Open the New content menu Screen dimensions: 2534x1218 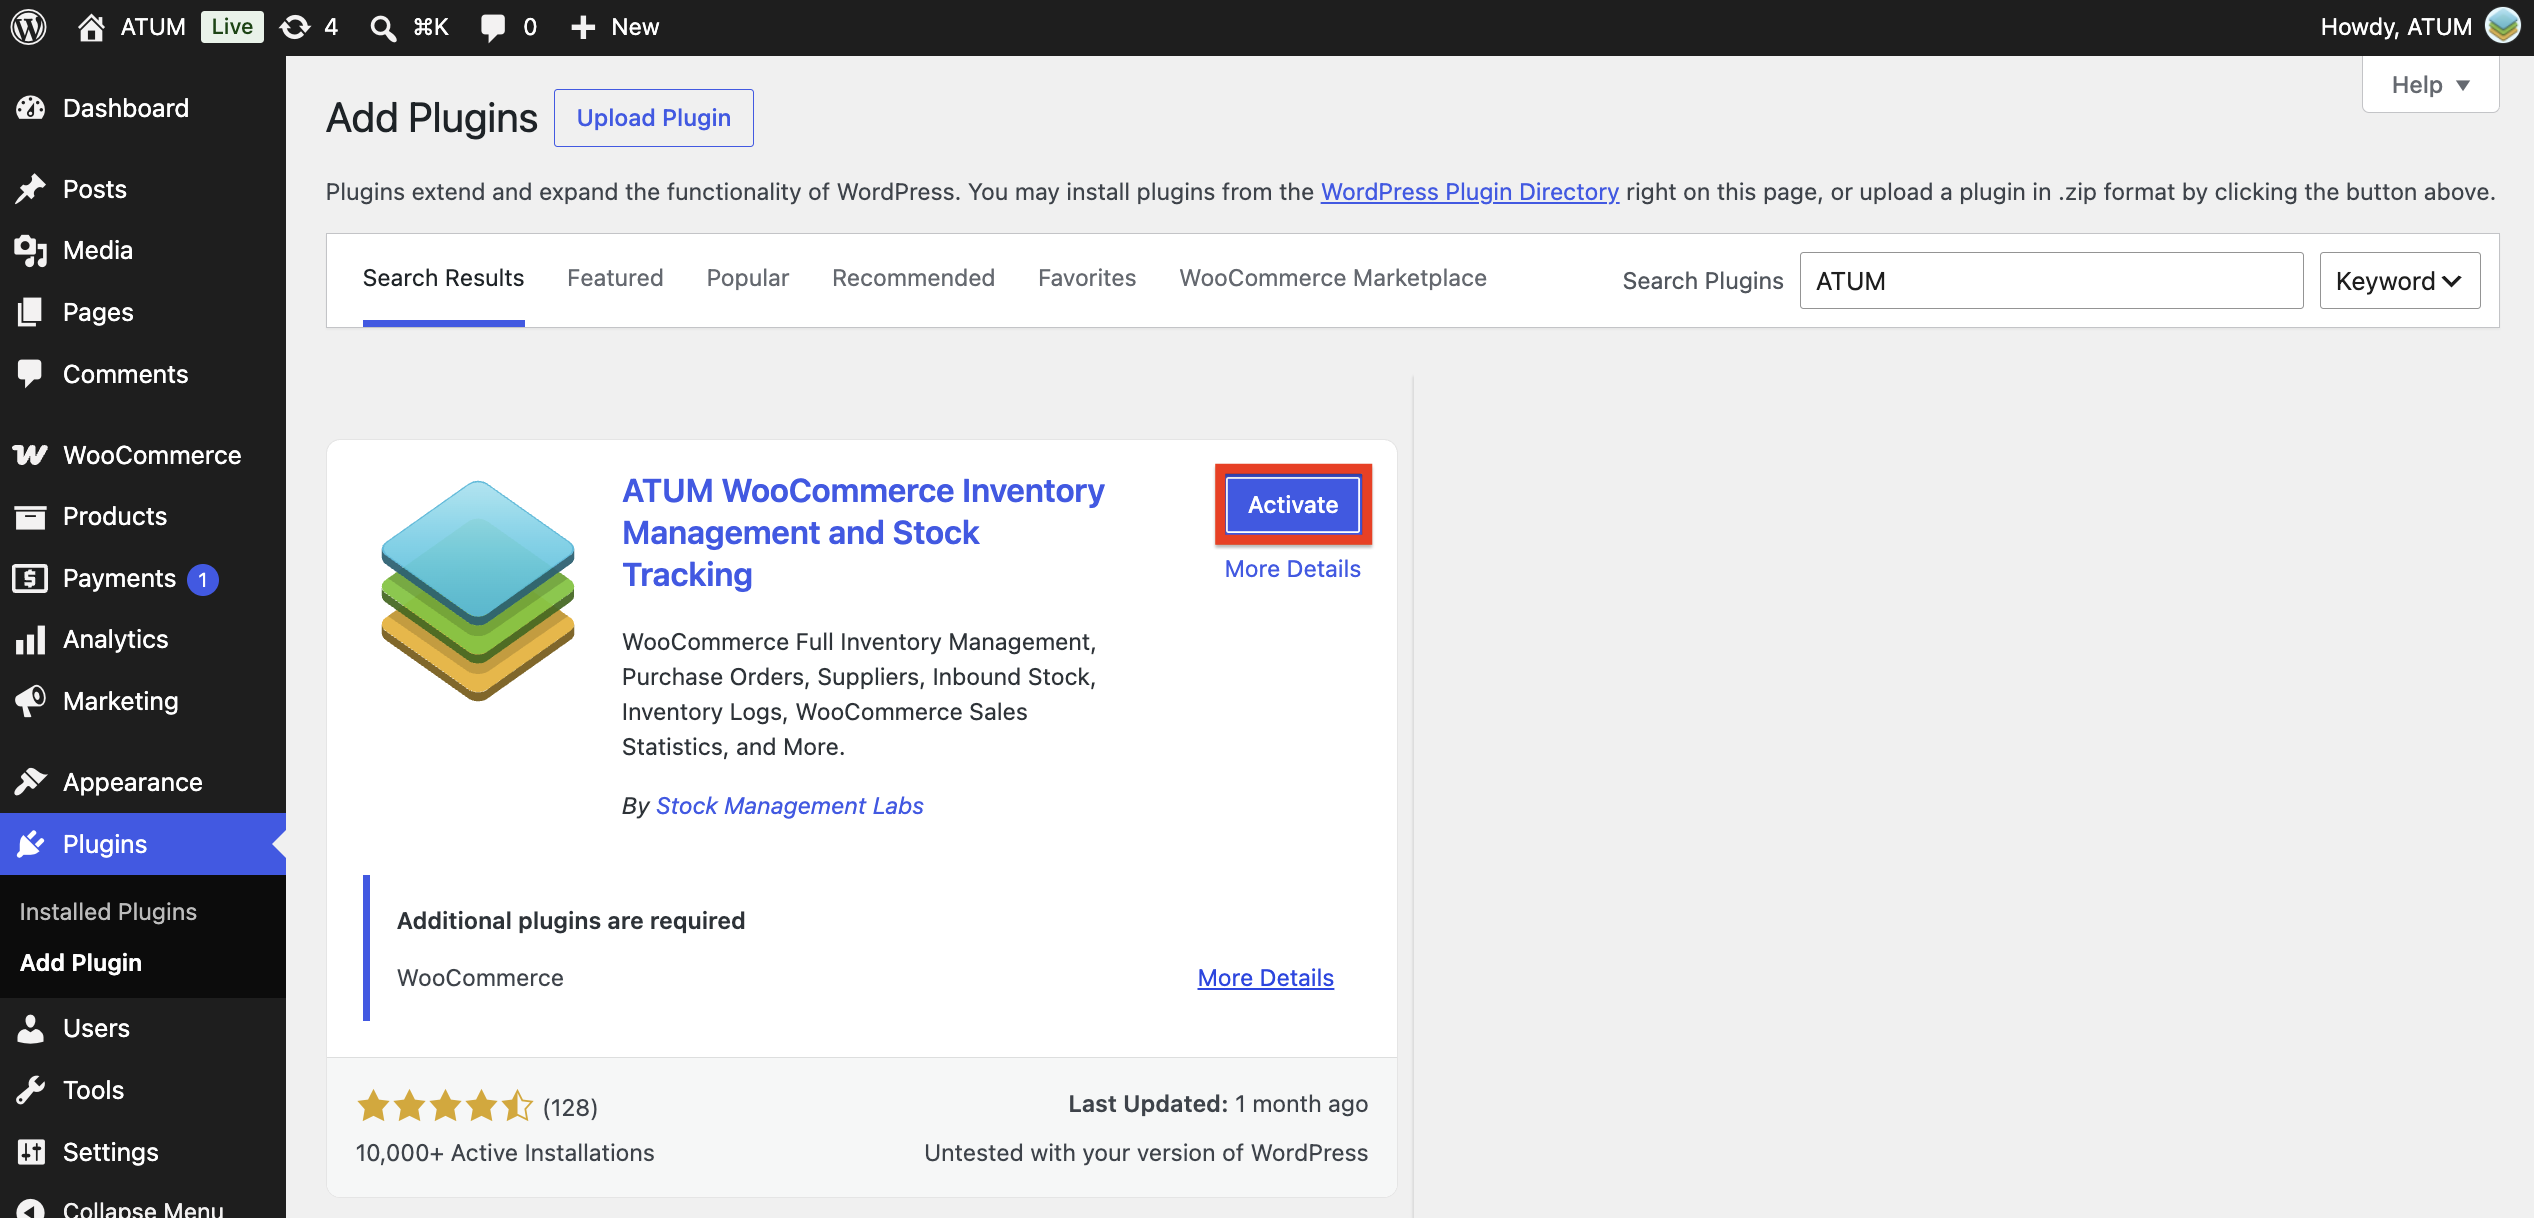click(614, 27)
